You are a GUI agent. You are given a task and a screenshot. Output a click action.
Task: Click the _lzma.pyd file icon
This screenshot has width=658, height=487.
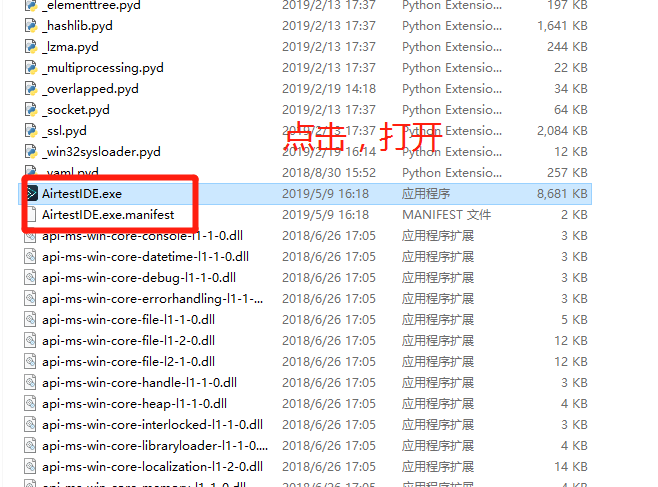(x=31, y=47)
